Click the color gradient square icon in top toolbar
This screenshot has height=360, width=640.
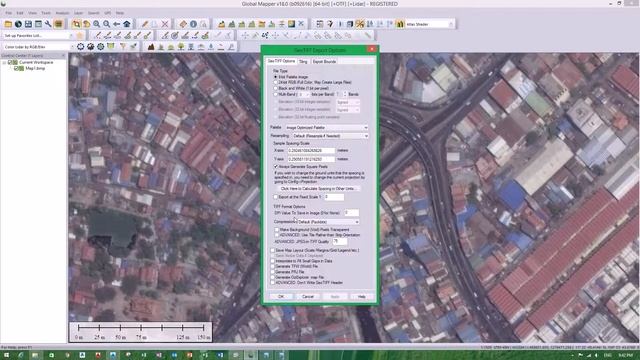[x=291, y=24]
